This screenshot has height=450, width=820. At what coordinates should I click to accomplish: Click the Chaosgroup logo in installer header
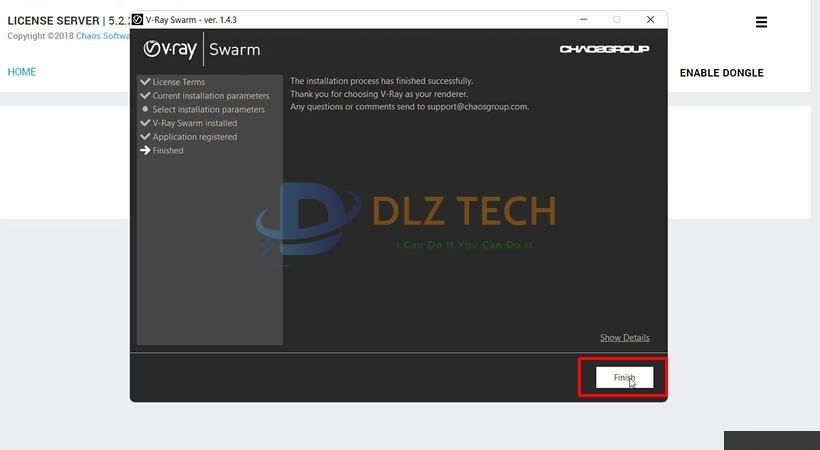604,49
